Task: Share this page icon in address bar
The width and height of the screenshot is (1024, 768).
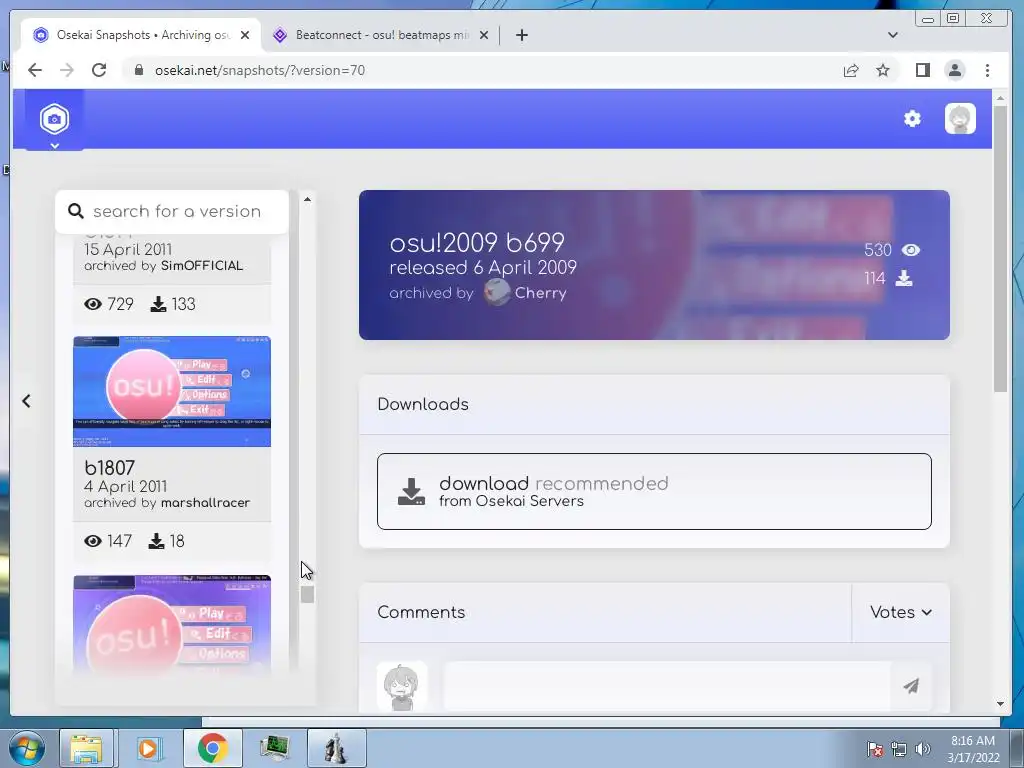Action: (x=850, y=70)
